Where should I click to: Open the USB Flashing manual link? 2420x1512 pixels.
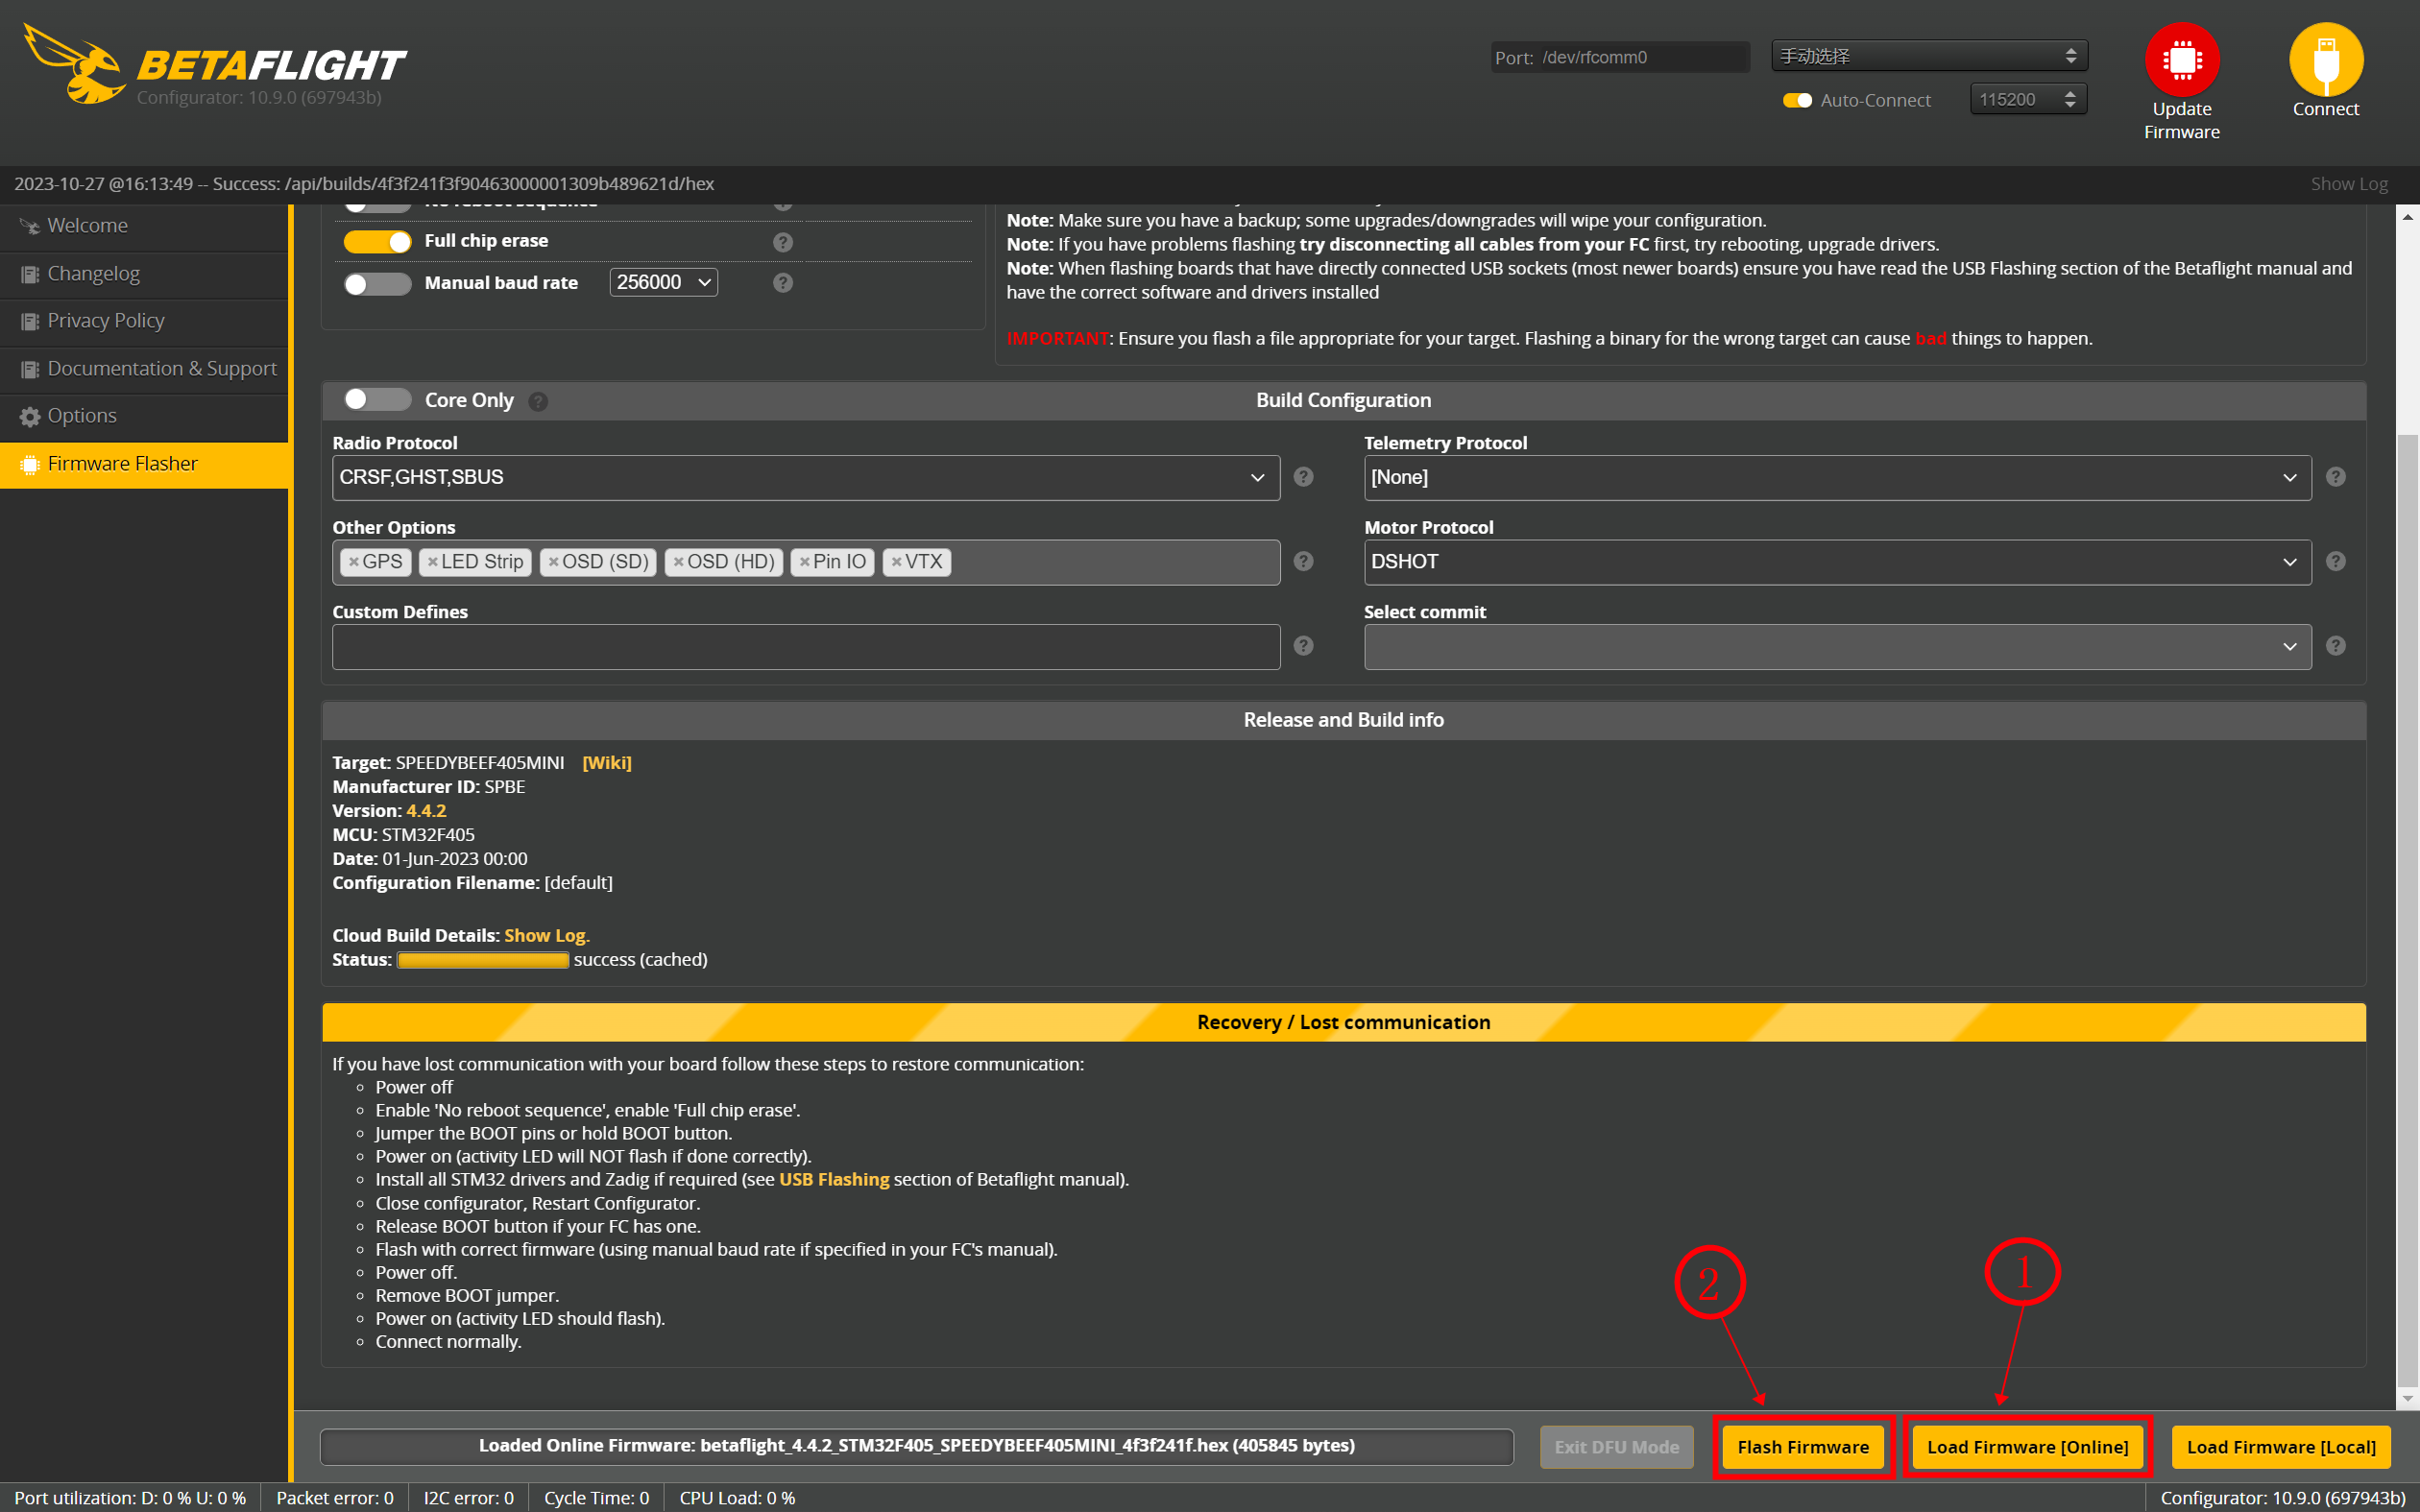tap(833, 1180)
